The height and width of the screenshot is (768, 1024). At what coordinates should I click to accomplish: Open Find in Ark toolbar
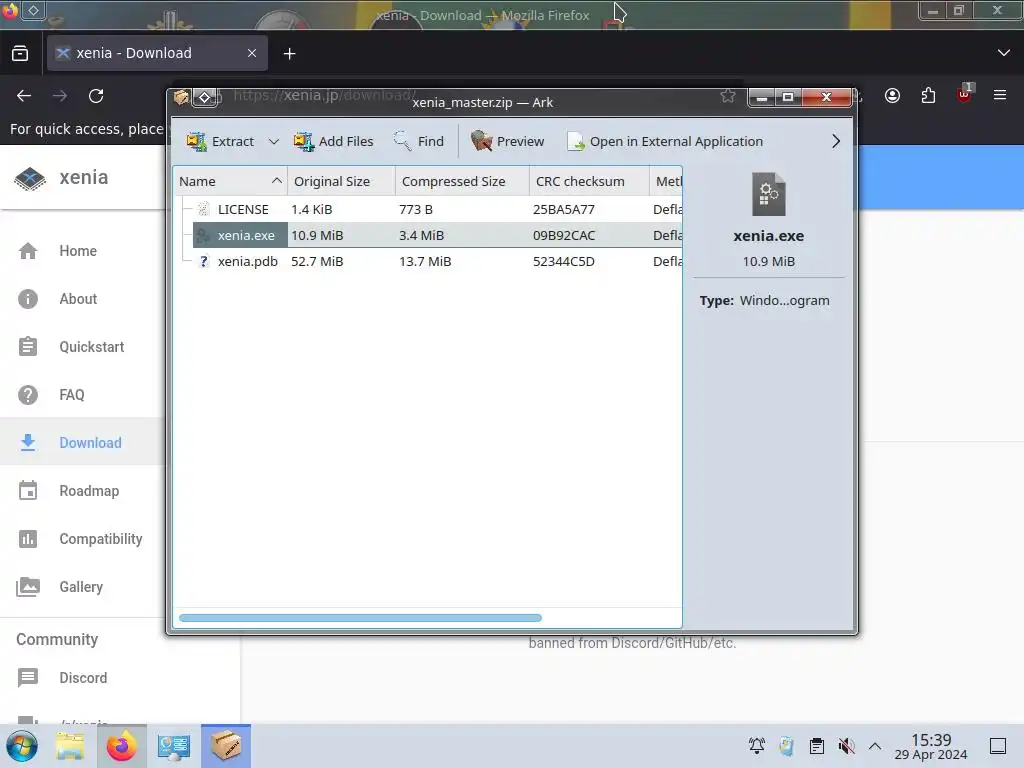(x=419, y=141)
